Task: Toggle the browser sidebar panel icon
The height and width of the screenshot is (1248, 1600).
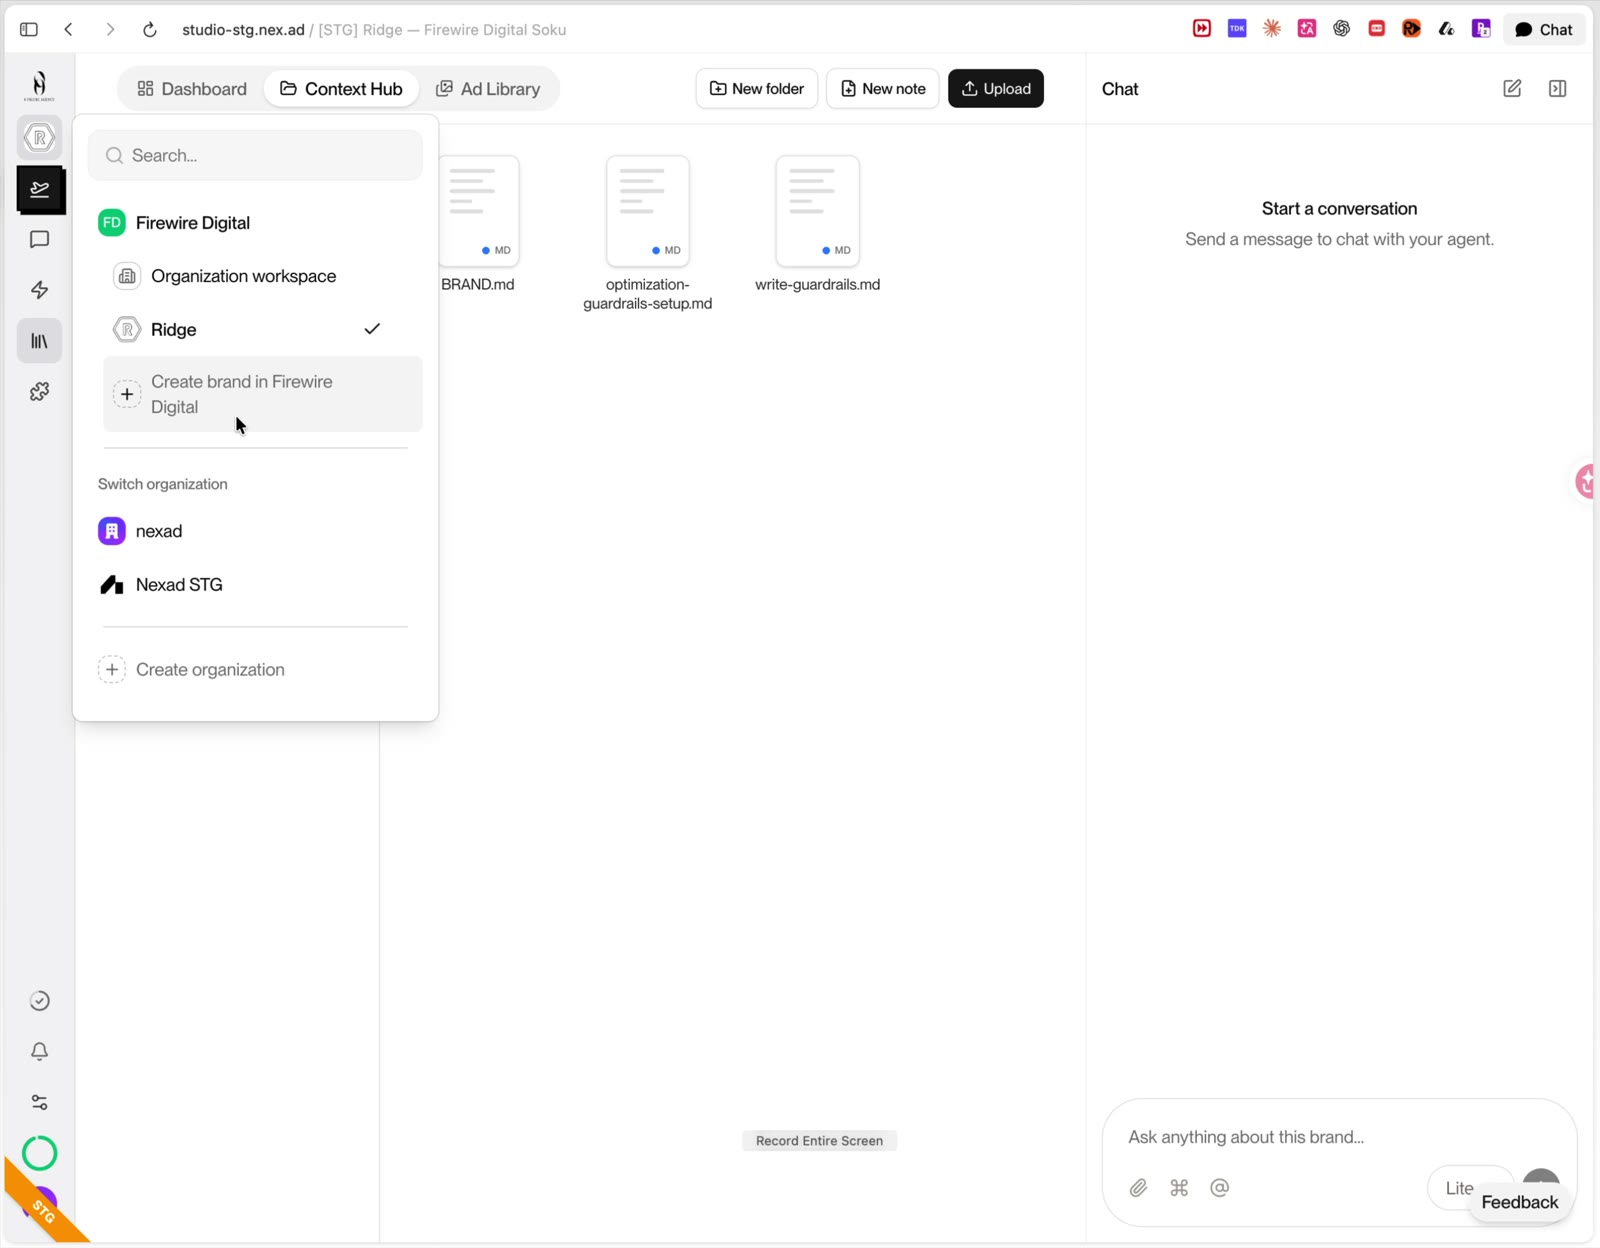Action: pyautogui.click(x=29, y=29)
